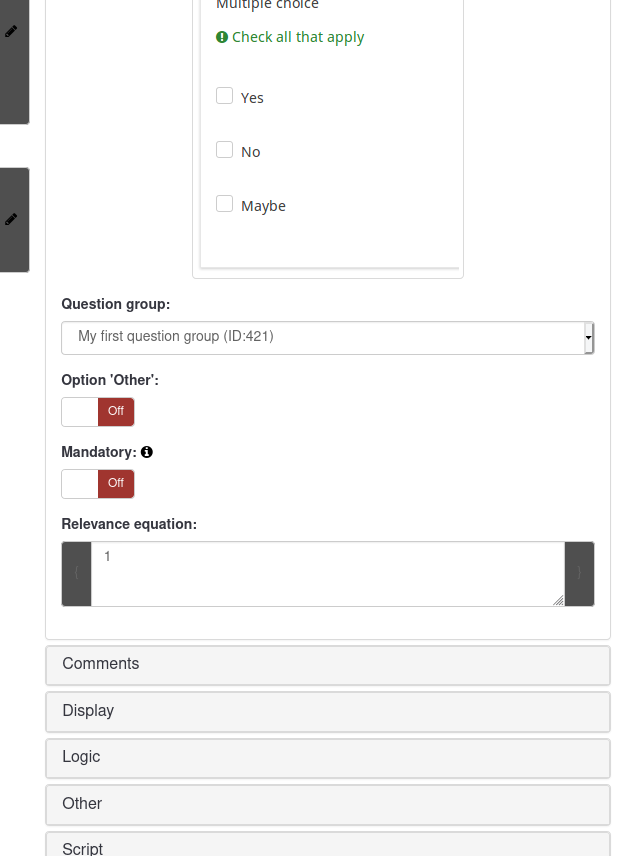Click the upper pencil edit icon
Viewport: 635px width, 856px height.
click(11, 32)
